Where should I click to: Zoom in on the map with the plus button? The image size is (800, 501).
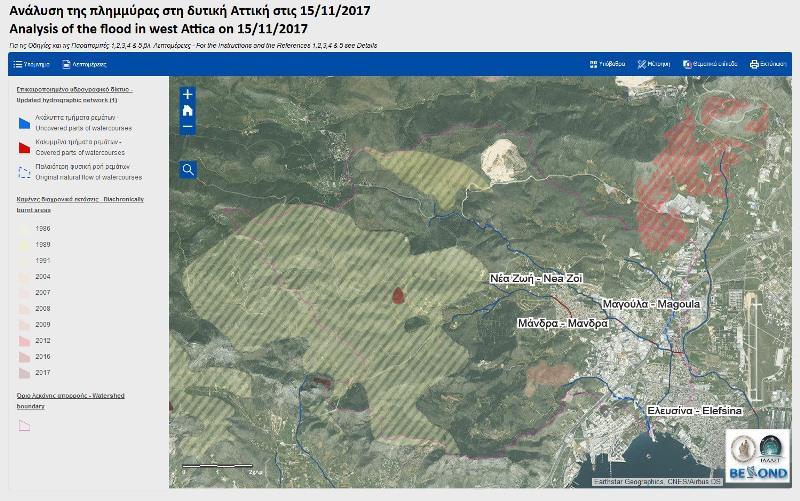pos(188,94)
